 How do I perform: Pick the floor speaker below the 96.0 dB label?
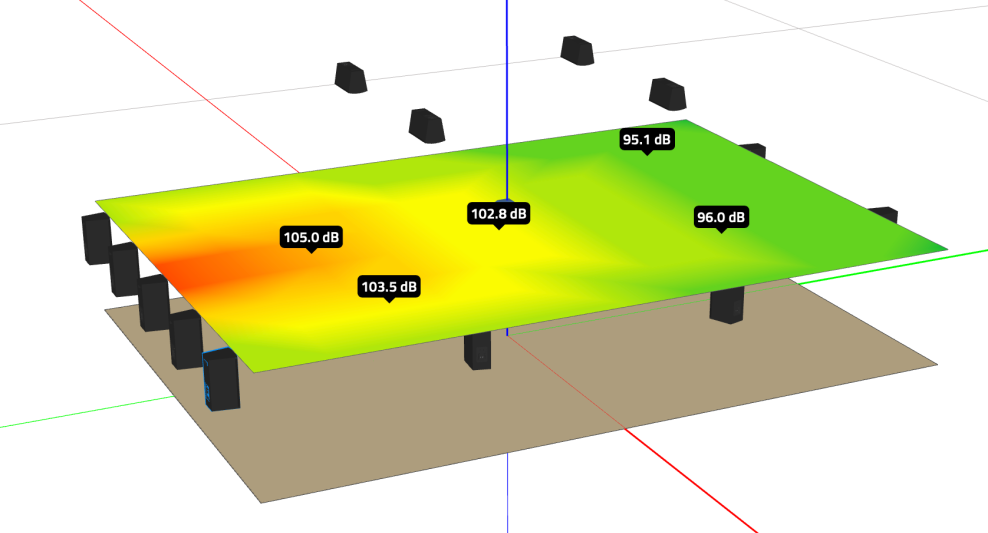click(727, 306)
